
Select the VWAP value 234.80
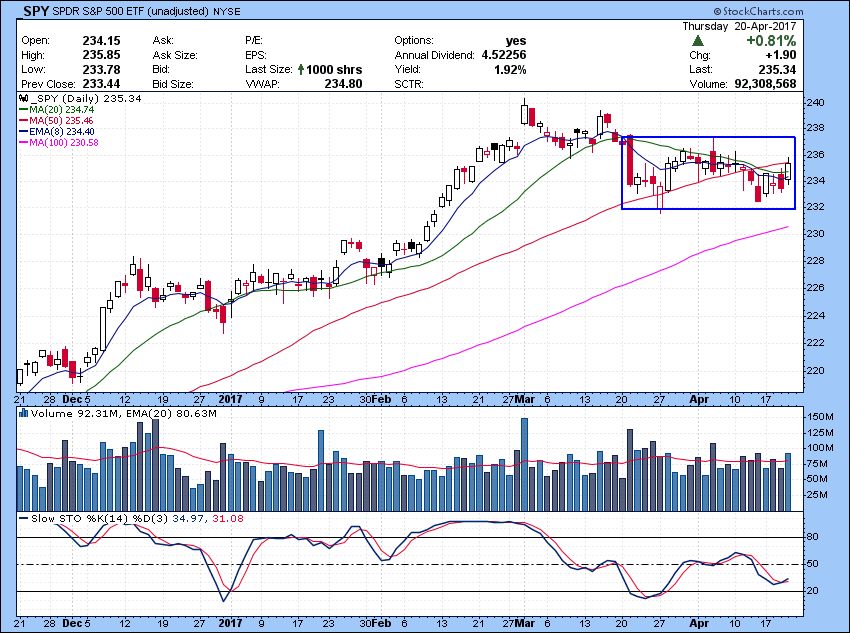coord(344,84)
